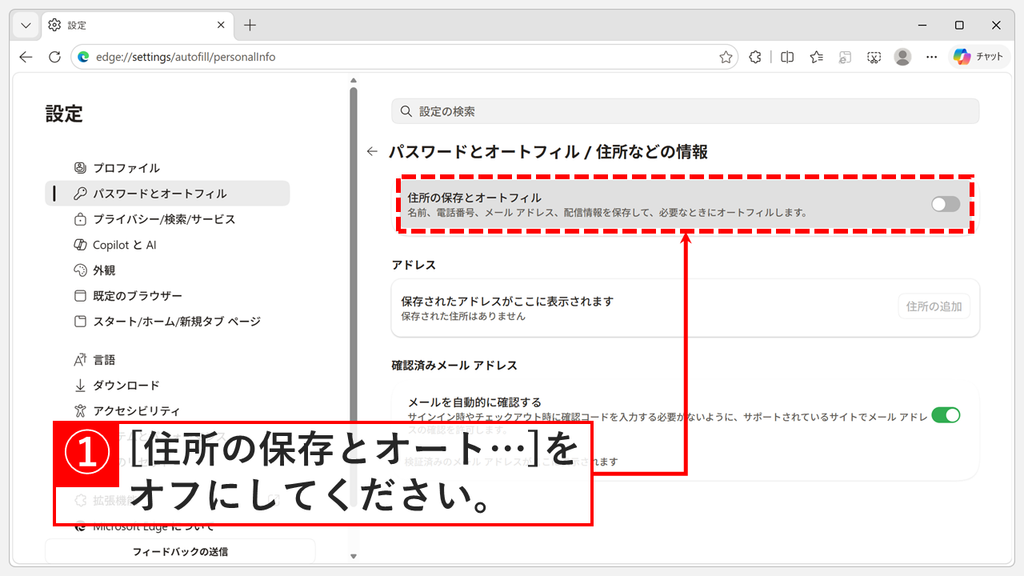Open the profile avatar menu
The width and height of the screenshot is (1024, 576).
point(903,57)
